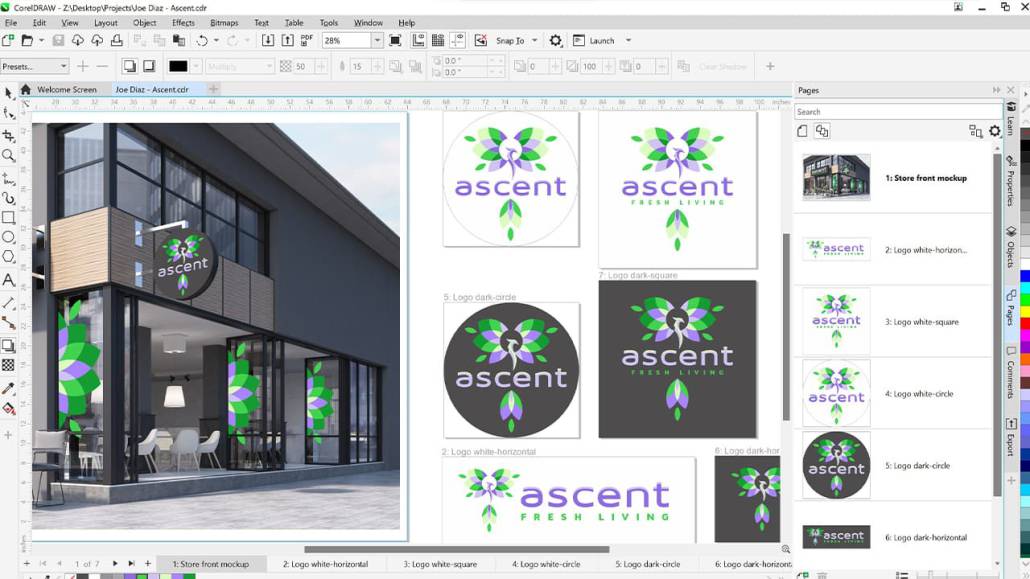Image resolution: width=1030 pixels, height=579 pixels.
Task: Choose the Rectangle tool
Action: [10, 217]
